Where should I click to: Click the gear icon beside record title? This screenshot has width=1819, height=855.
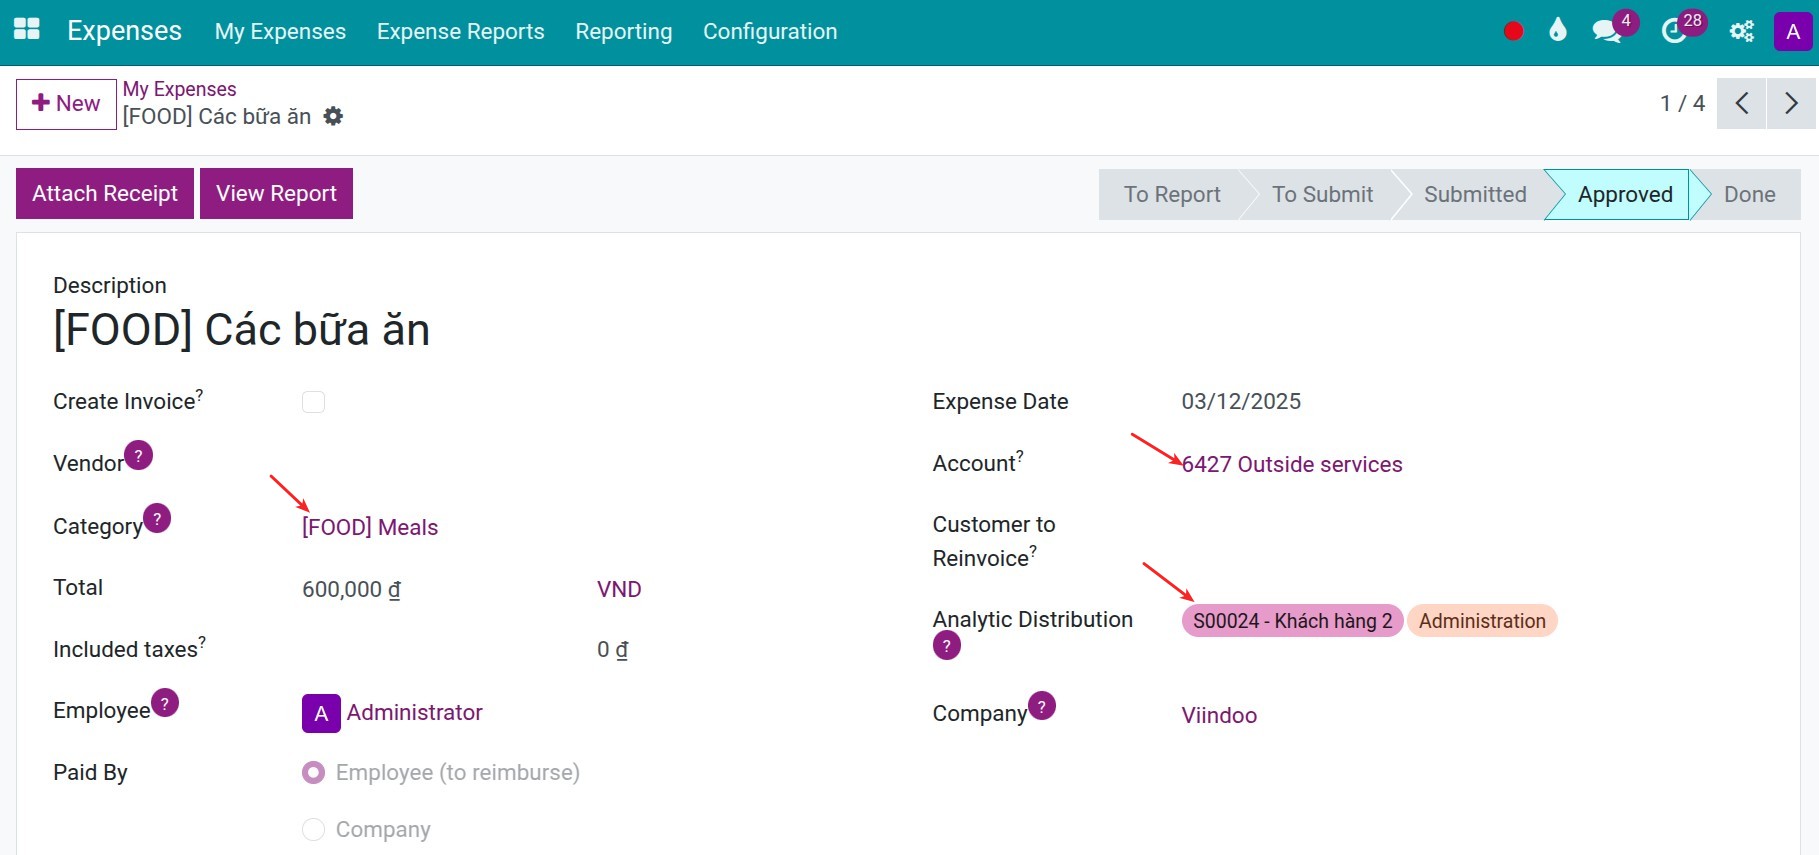[333, 117]
